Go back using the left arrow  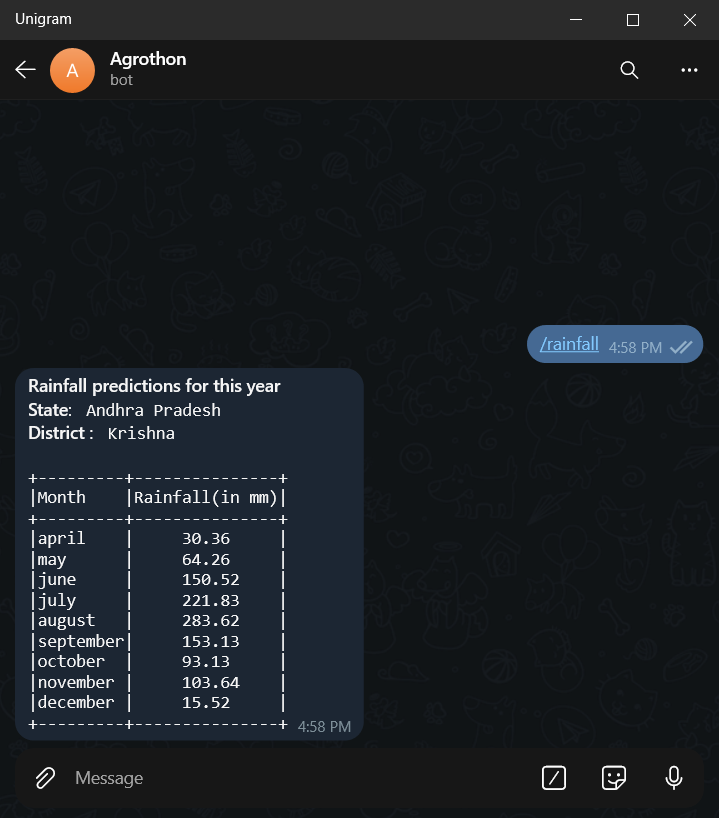pos(25,69)
